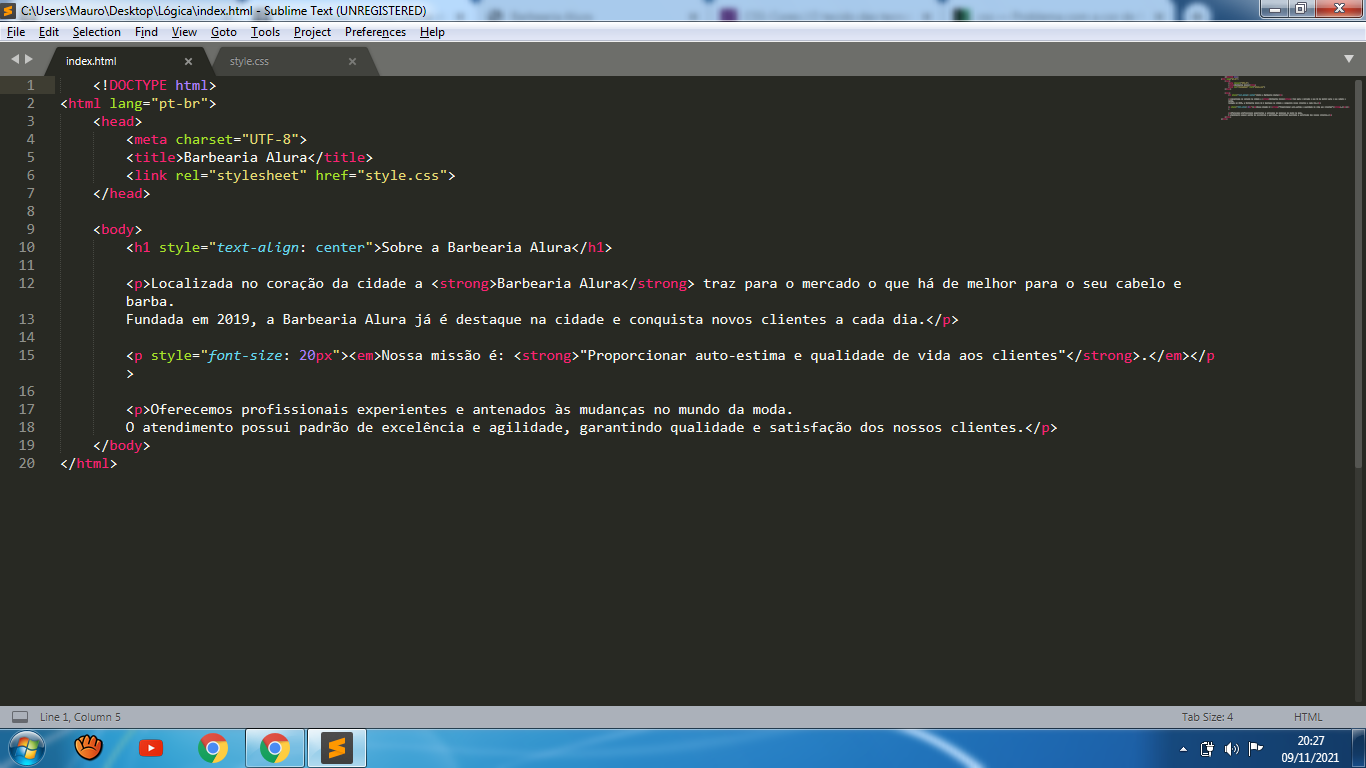Toggle the side bar panel switcher icon

click(x=19, y=717)
